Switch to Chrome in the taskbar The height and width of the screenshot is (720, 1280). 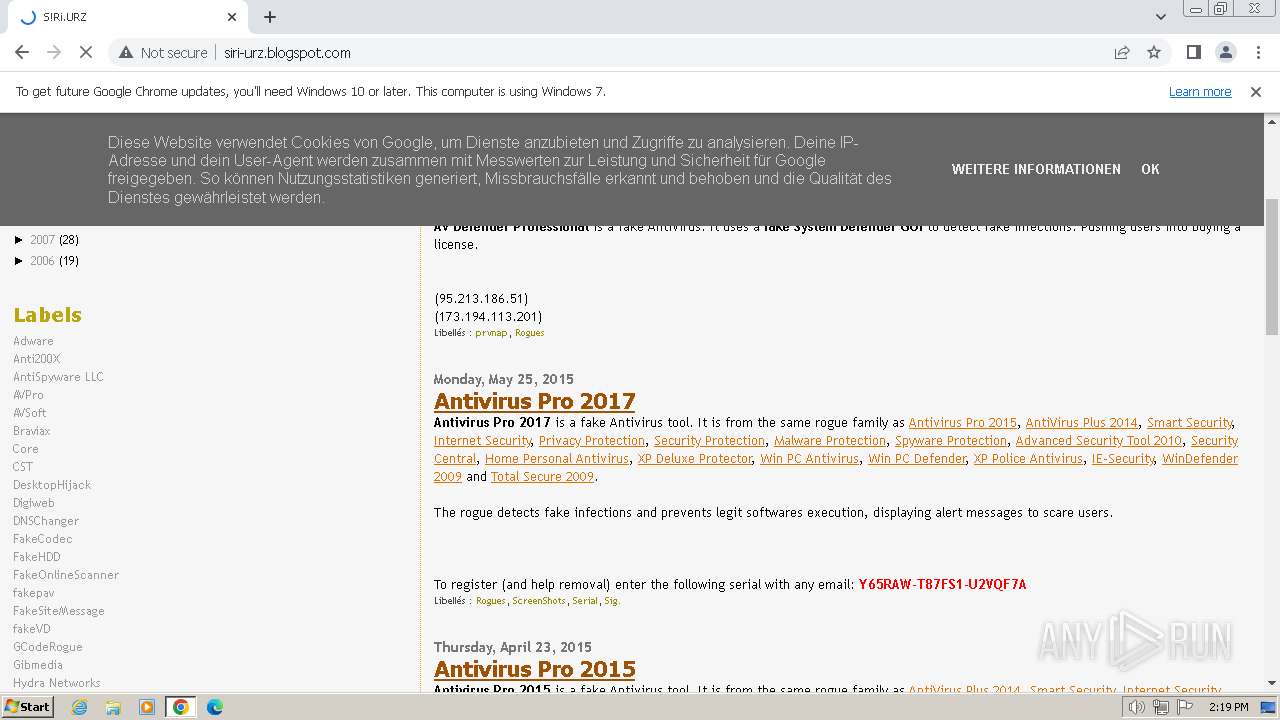181,707
